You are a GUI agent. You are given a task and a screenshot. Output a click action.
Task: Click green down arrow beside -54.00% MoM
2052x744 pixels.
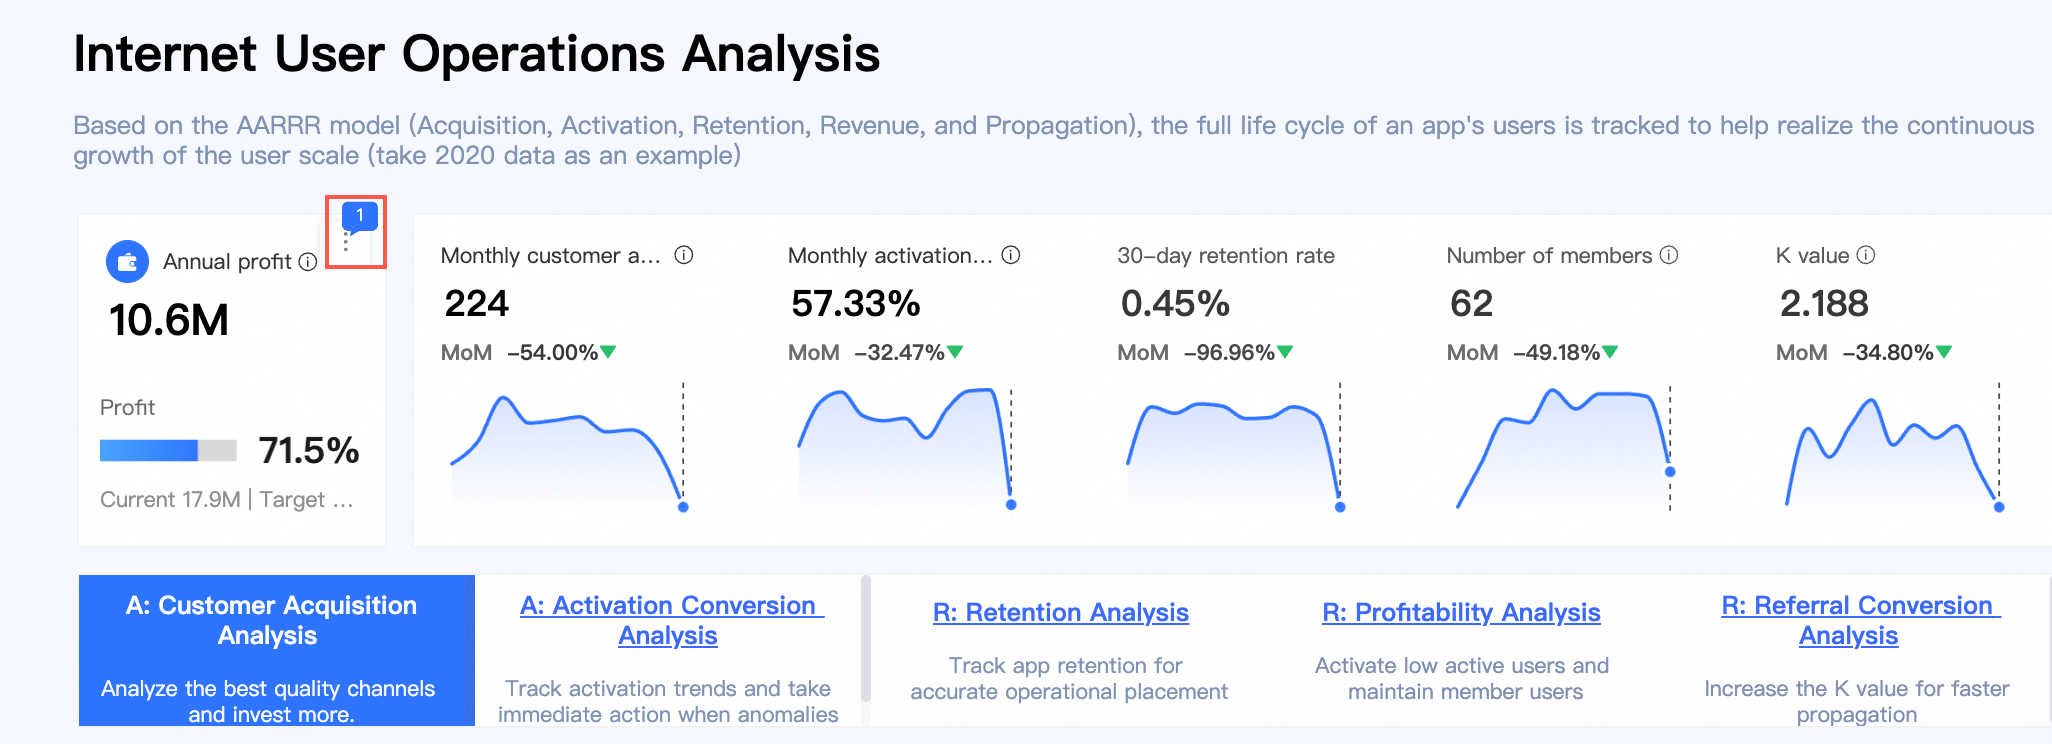[x=608, y=352]
